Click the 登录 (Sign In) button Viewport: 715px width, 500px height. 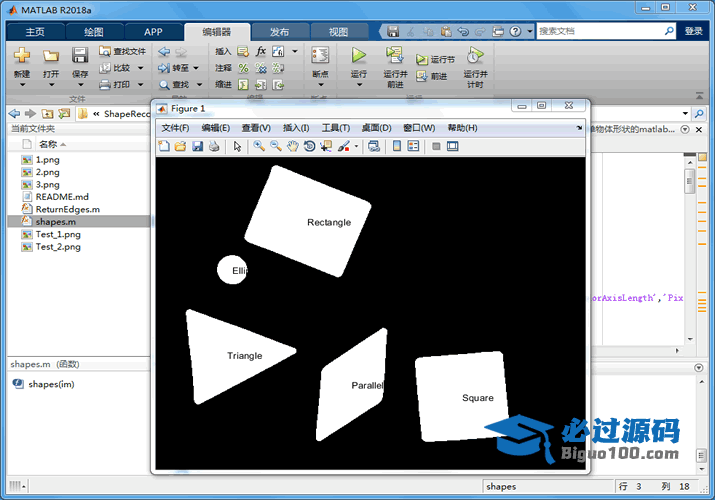point(694,31)
